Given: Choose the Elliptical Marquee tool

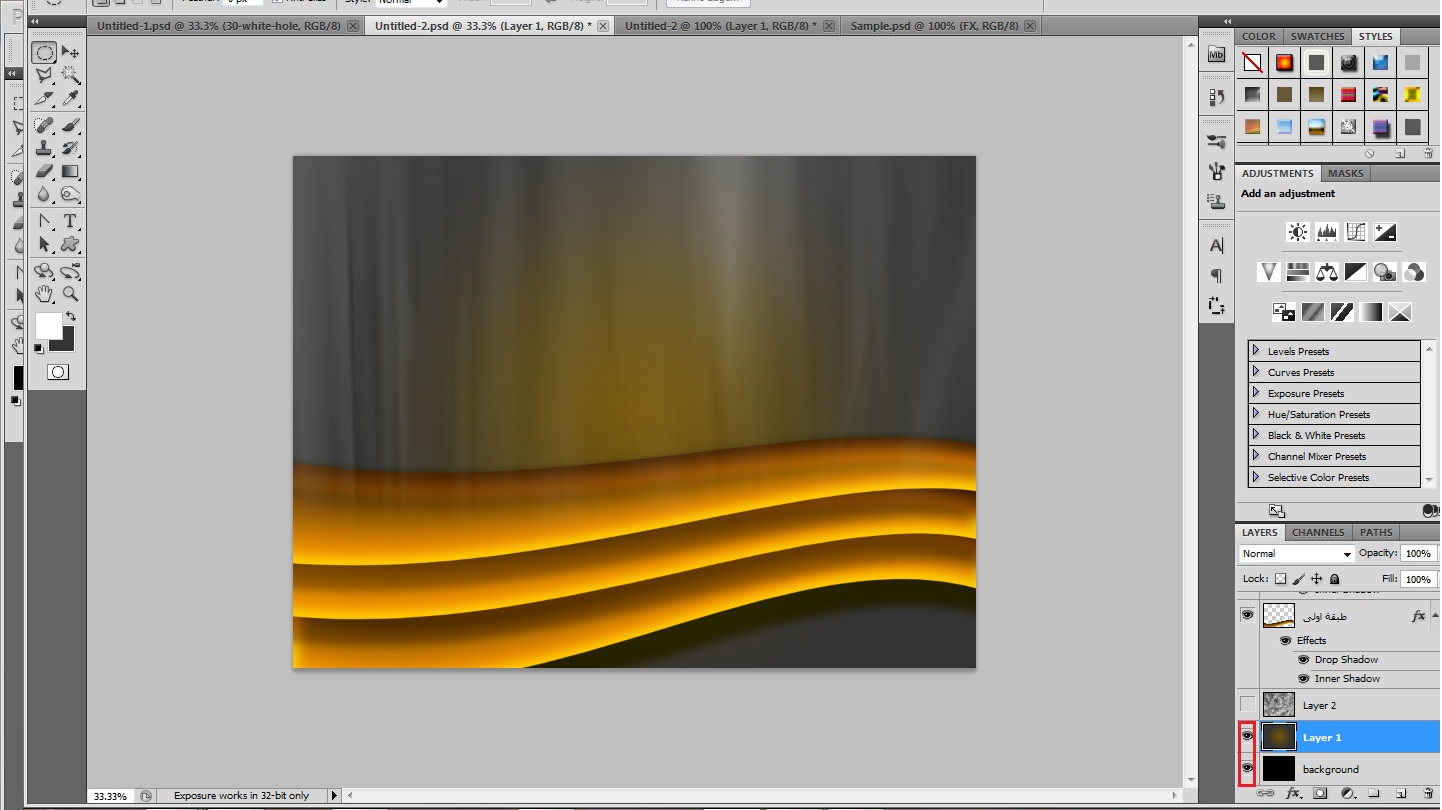Looking at the screenshot, I should [x=44, y=52].
